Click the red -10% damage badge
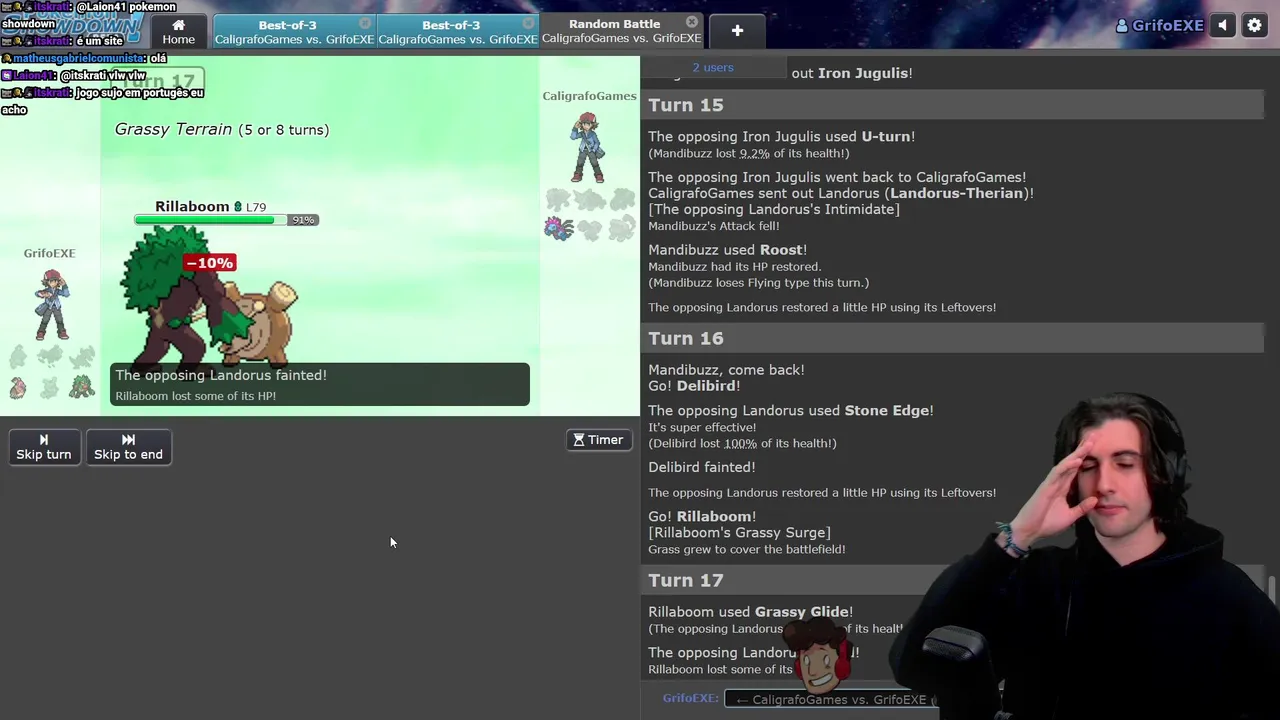 click(209, 263)
